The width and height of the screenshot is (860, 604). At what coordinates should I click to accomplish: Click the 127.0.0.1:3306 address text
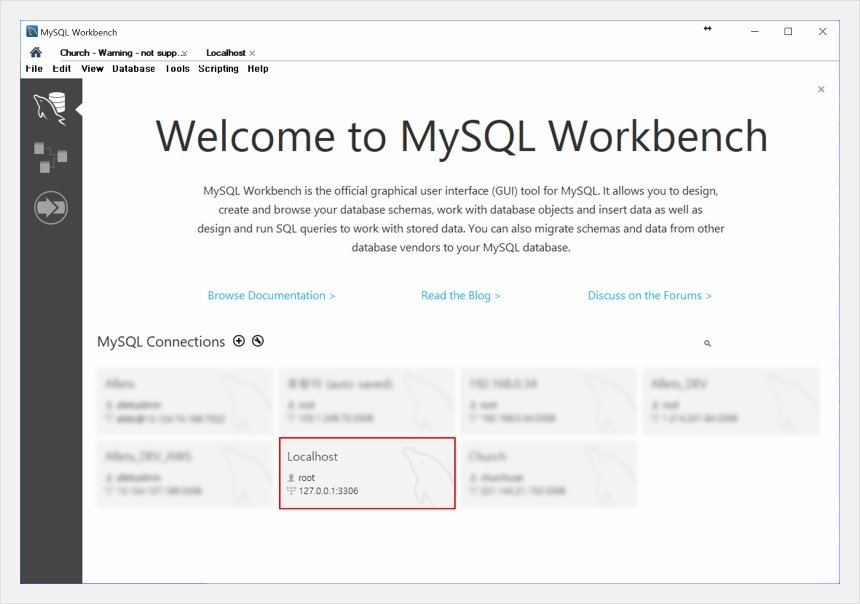[x=328, y=490]
